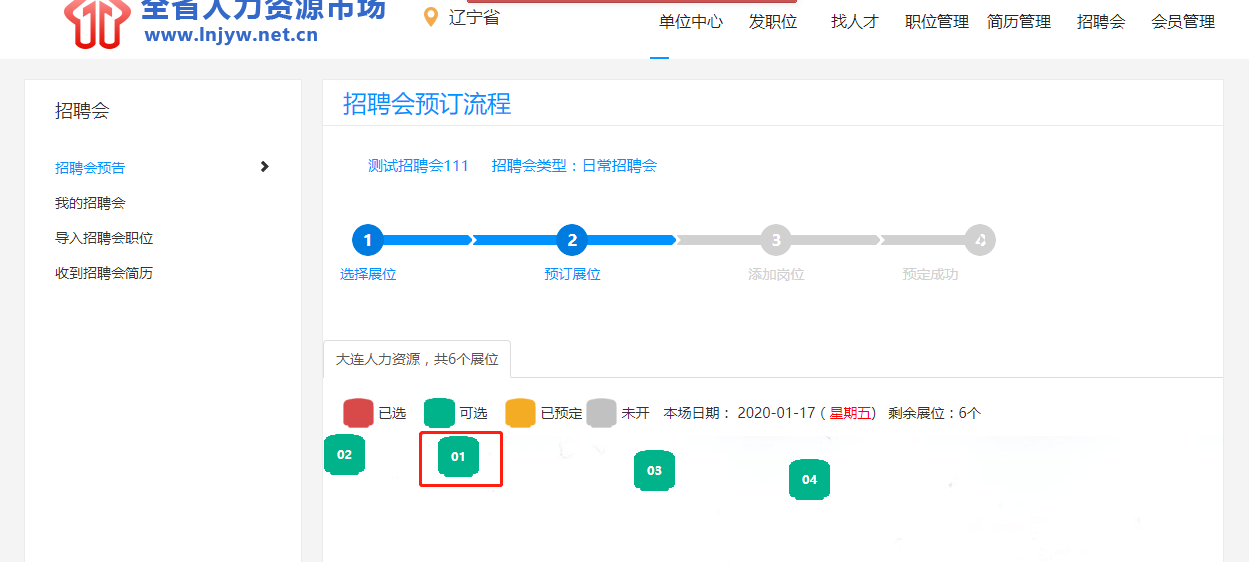Viewport: 1249px width, 562px height.
Task: Click the green 可选 legend swatch
Action: coord(439,413)
